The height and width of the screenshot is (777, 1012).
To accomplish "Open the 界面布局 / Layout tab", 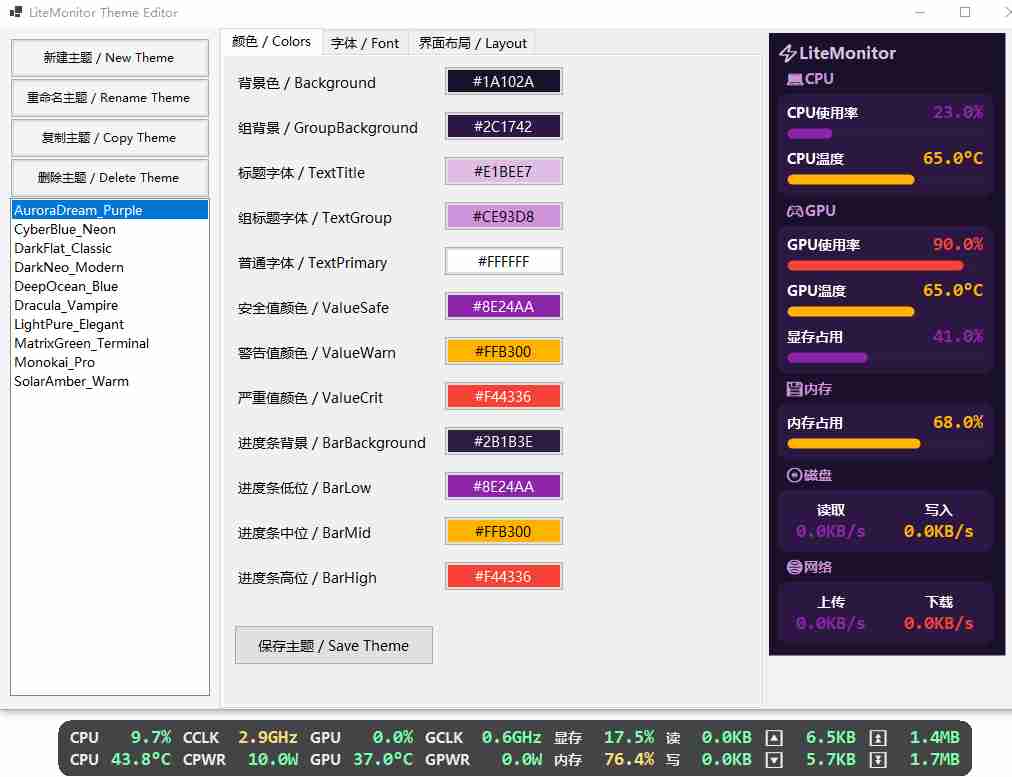I will click(x=471, y=43).
